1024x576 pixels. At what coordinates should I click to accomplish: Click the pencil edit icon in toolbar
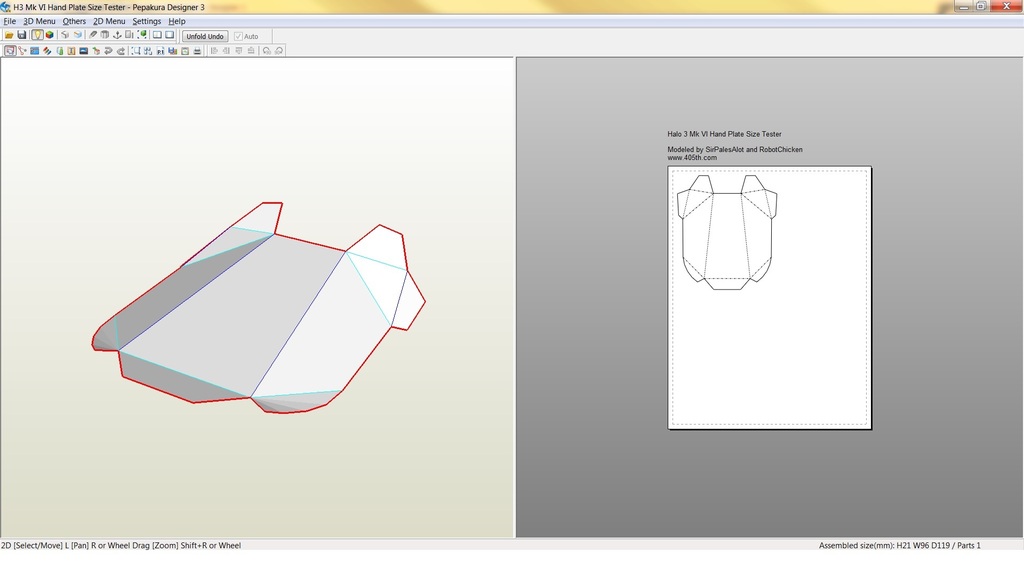(x=92, y=35)
